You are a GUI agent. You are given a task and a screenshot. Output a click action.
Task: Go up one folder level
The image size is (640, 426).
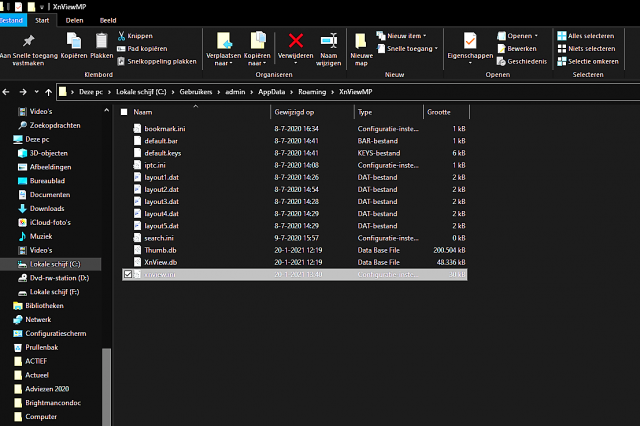click(49, 92)
